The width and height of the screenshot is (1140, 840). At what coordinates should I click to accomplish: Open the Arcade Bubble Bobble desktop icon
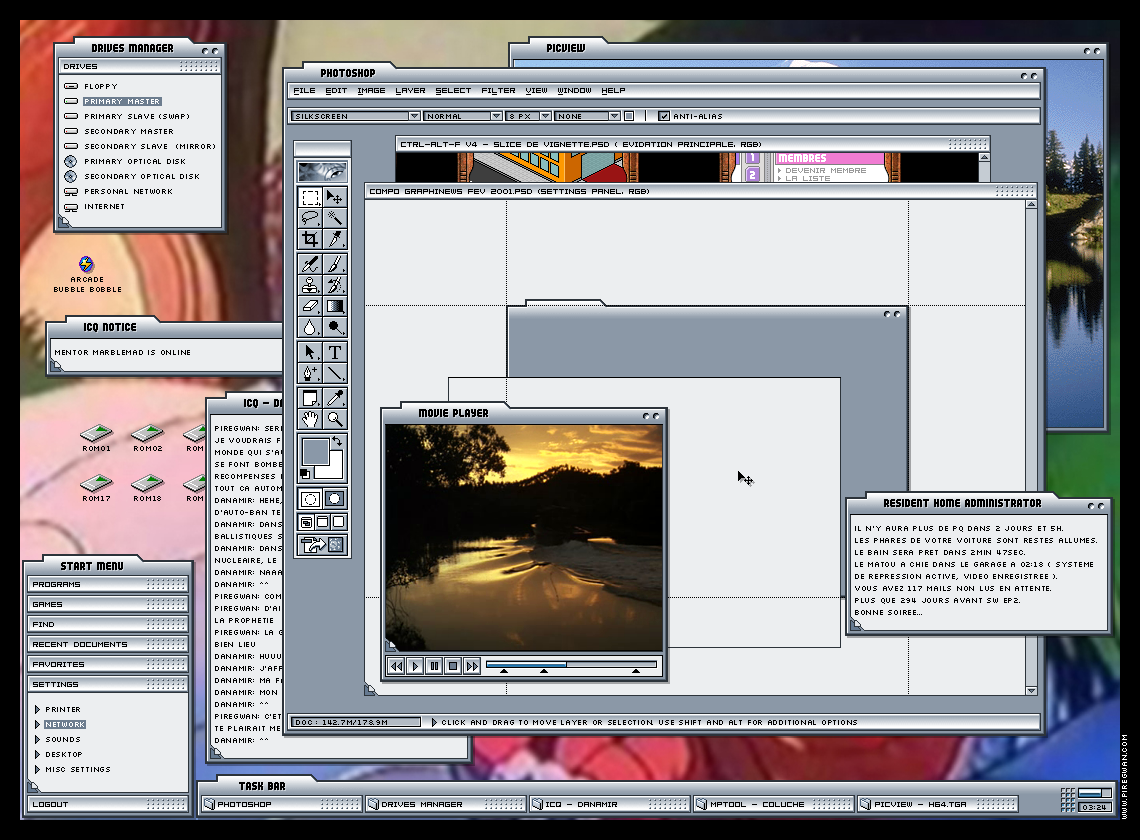tap(87, 273)
